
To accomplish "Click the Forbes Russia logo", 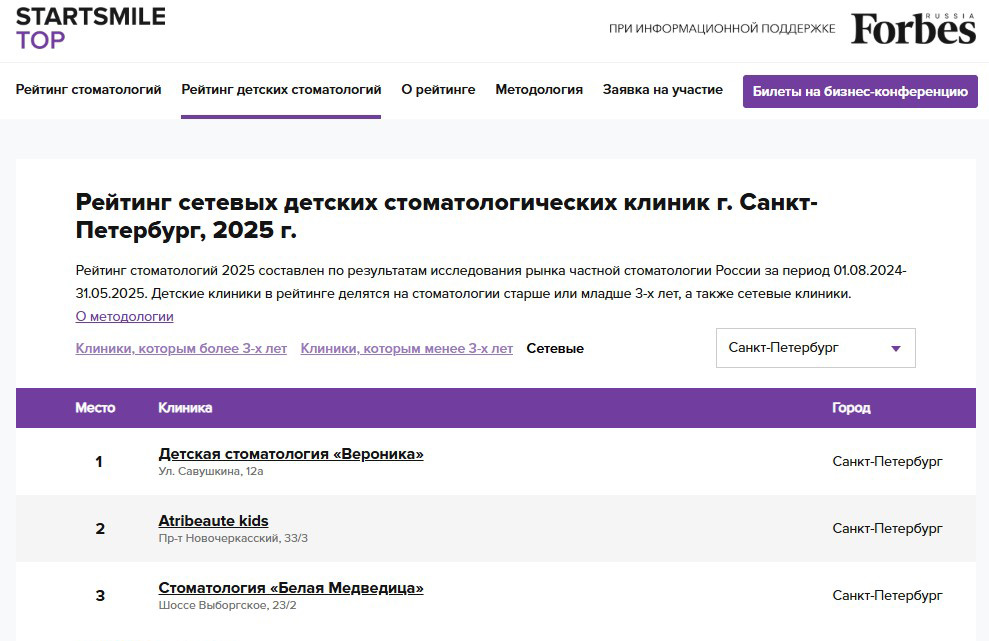I will [913, 29].
